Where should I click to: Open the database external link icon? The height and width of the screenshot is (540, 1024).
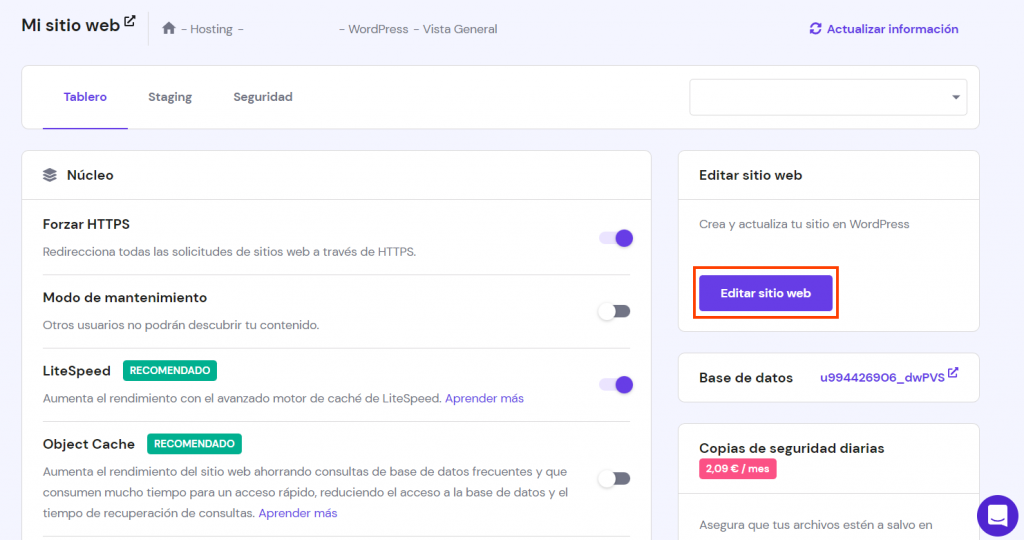click(953, 374)
